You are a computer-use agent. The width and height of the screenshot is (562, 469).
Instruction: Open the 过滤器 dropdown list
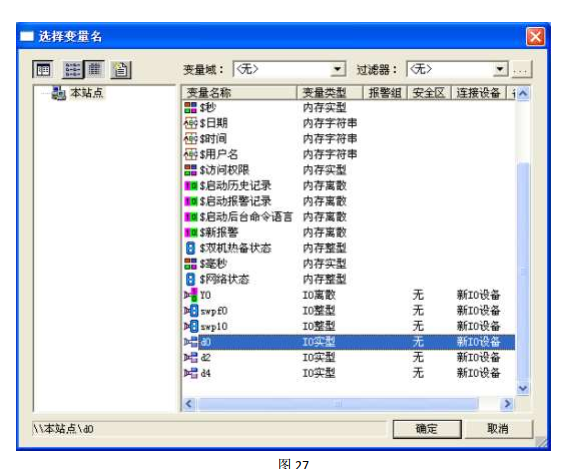[x=500, y=69]
